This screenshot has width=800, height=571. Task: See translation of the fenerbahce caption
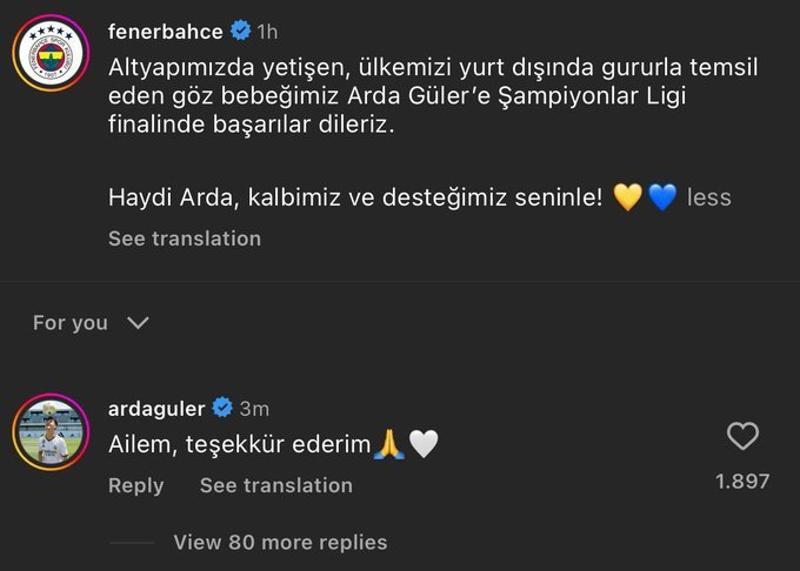(x=184, y=238)
